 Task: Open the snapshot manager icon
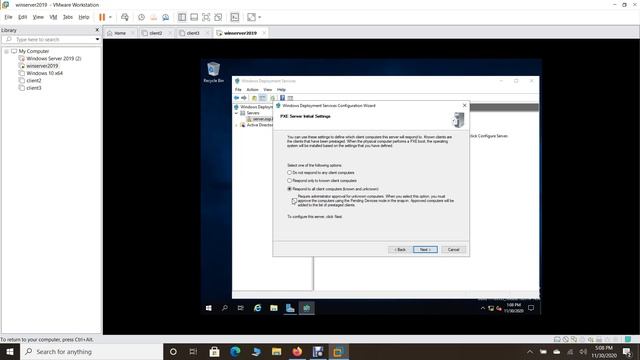pyautogui.click(x=166, y=17)
